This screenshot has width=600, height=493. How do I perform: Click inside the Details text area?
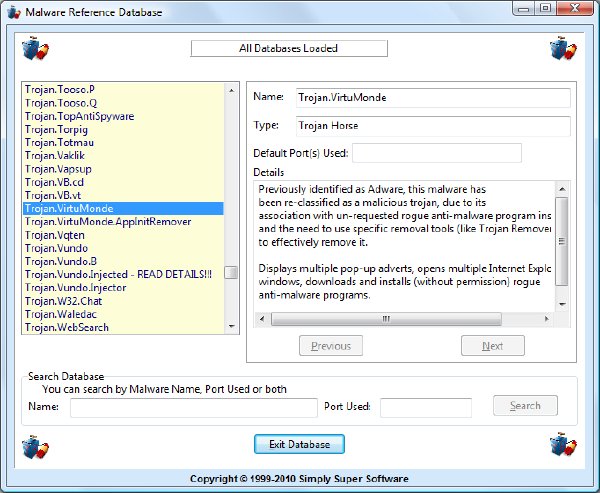404,245
